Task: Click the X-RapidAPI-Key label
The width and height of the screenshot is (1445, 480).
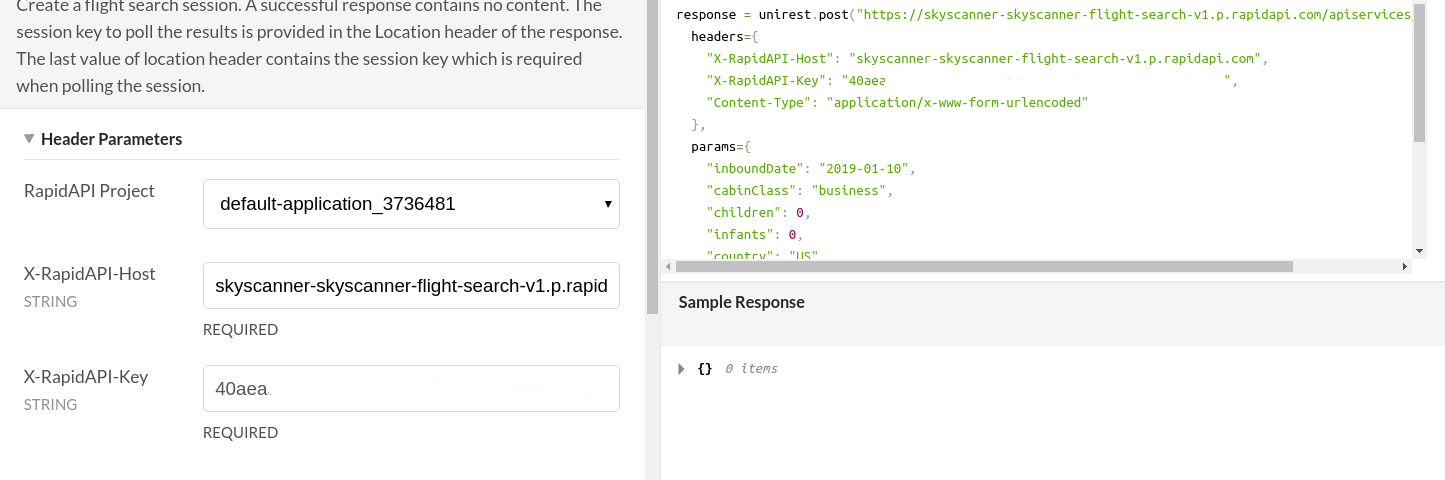Action: pyautogui.click(x=86, y=377)
